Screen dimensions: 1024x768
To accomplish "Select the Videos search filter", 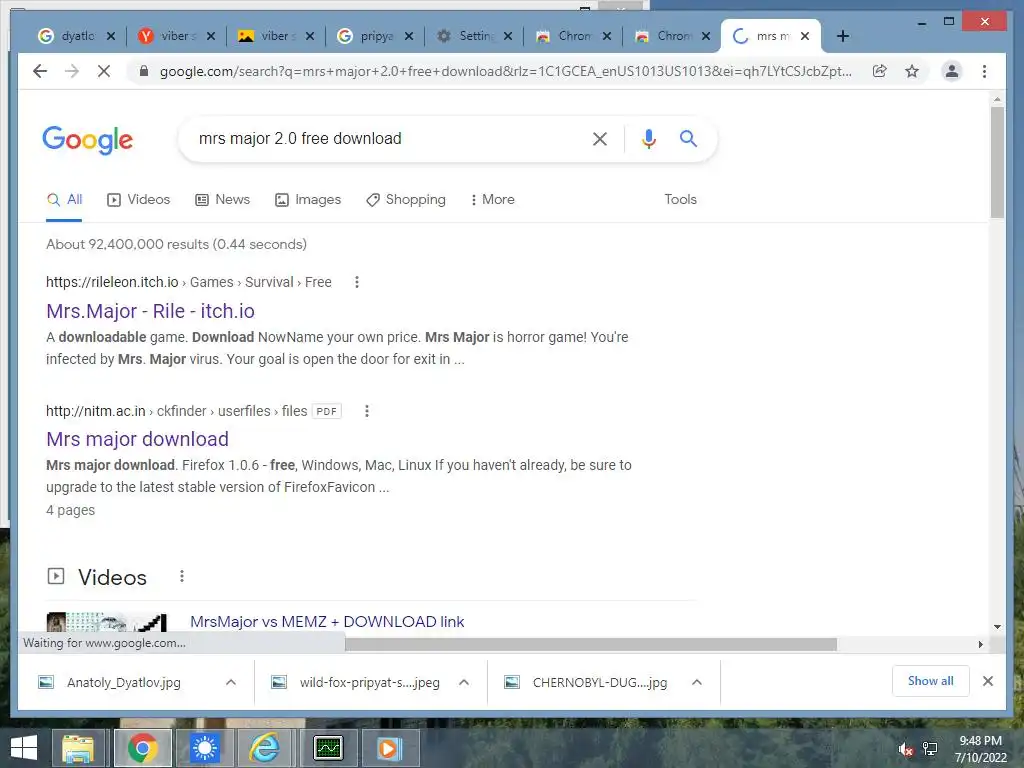I will tap(138, 199).
